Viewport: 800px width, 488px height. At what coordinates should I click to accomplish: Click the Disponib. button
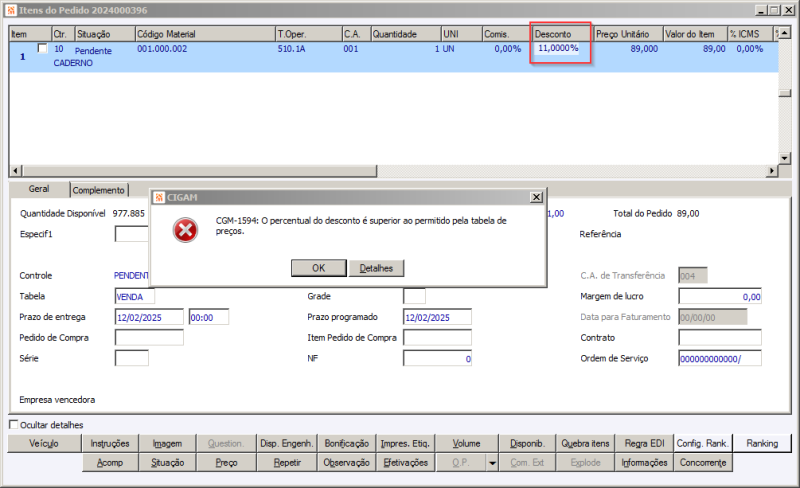click(x=527, y=443)
